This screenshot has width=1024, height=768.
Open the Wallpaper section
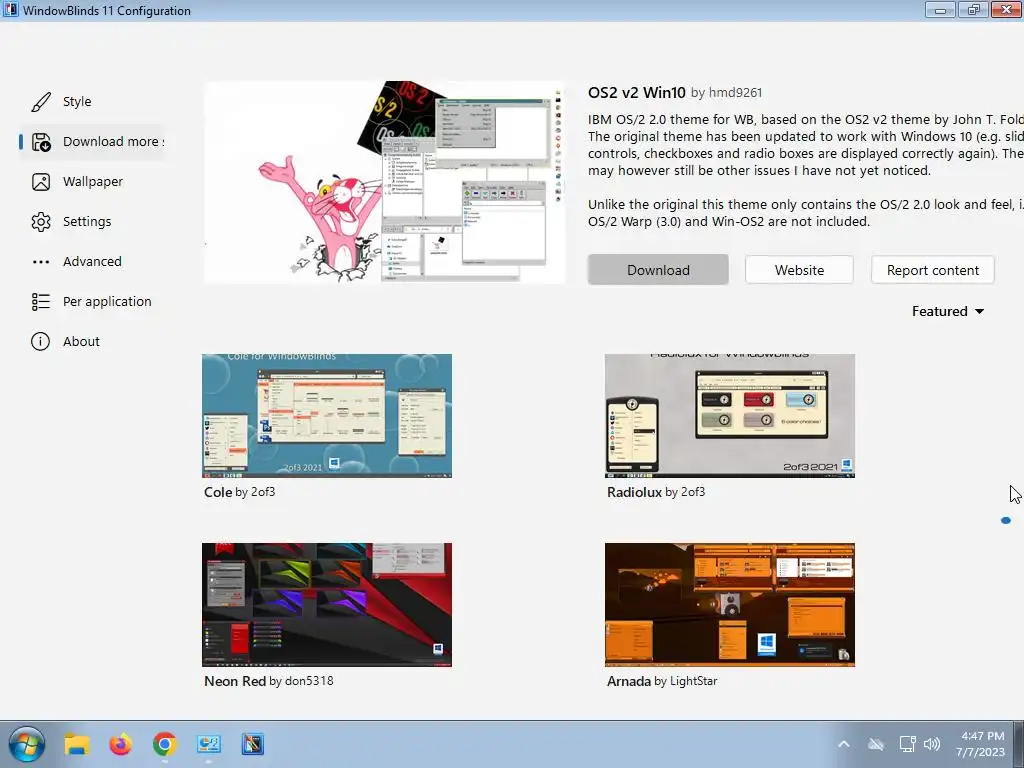[x=91, y=182]
